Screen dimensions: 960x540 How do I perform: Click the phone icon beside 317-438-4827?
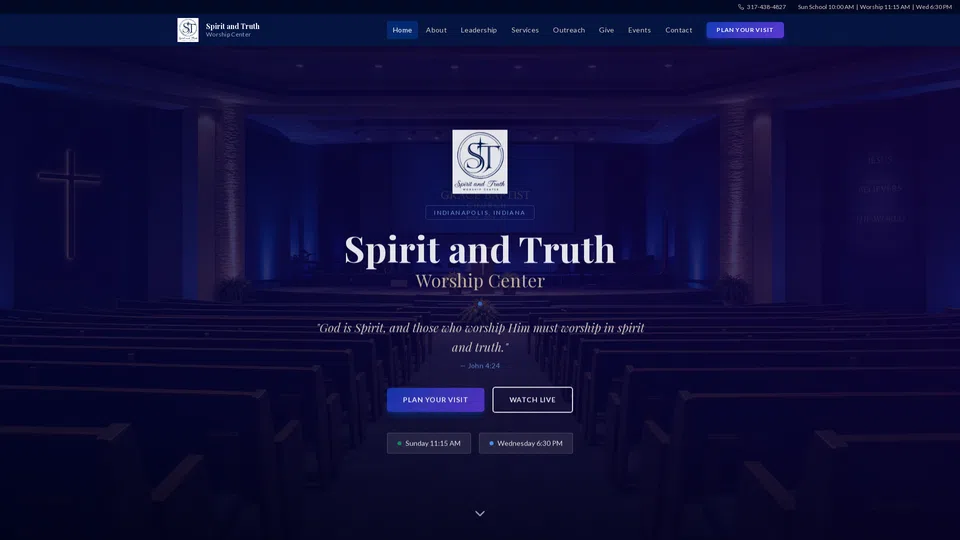pyautogui.click(x=741, y=7)
